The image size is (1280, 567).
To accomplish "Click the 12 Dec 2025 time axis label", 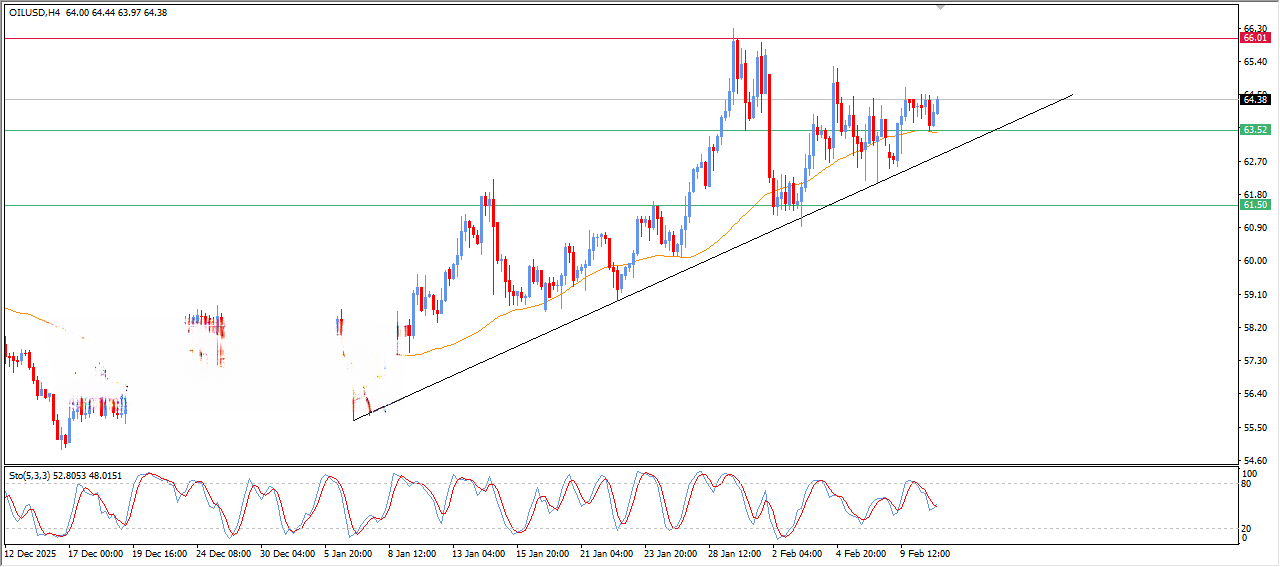I will (x=32, y=552).
